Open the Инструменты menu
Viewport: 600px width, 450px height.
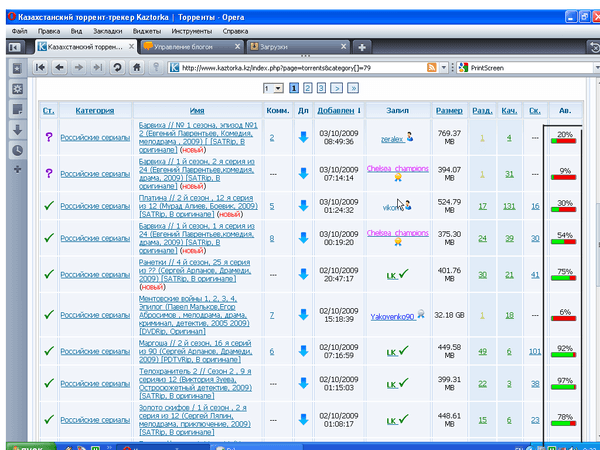(x=192, y=31)
